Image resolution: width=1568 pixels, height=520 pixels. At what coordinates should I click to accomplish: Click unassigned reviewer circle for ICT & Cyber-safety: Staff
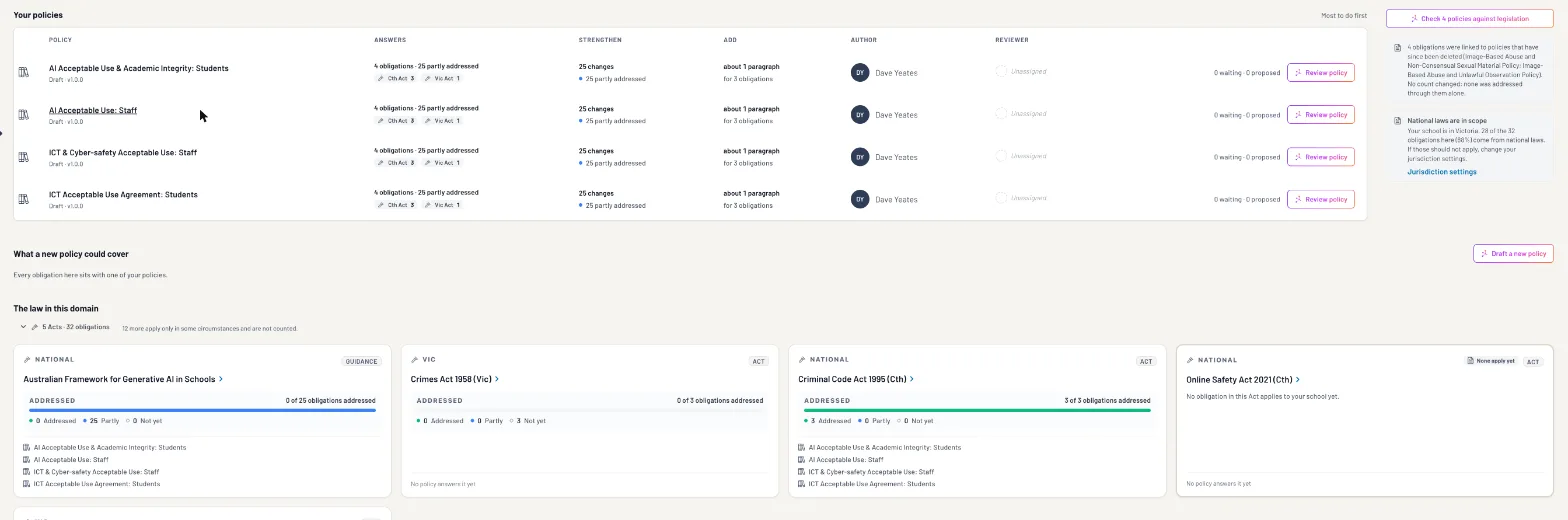click(1001, 156)
